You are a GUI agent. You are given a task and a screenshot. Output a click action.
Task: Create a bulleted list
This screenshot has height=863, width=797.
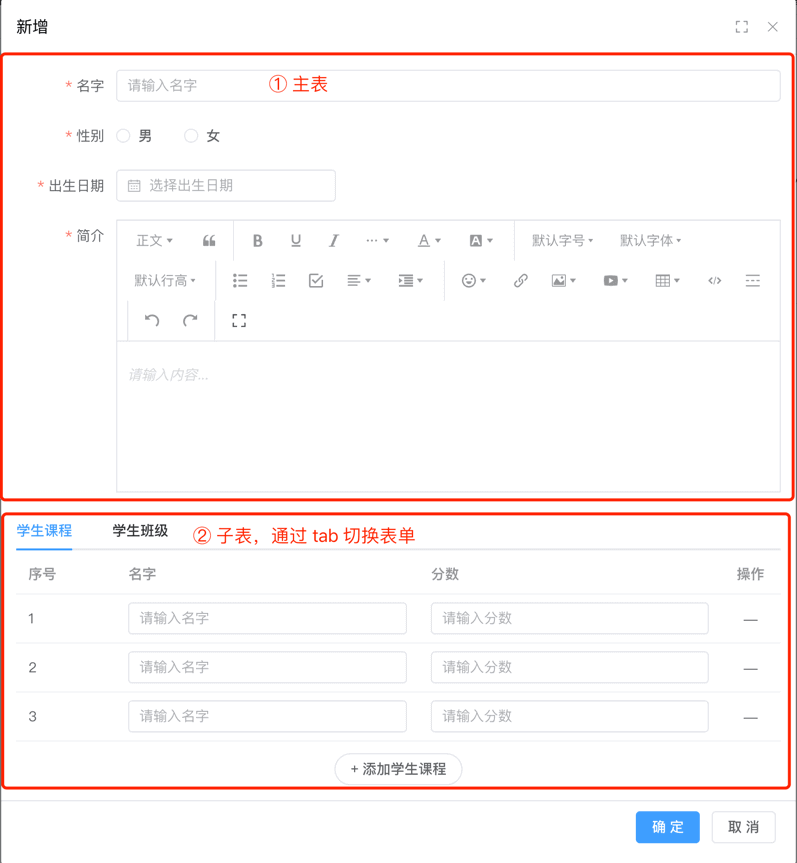240,281
